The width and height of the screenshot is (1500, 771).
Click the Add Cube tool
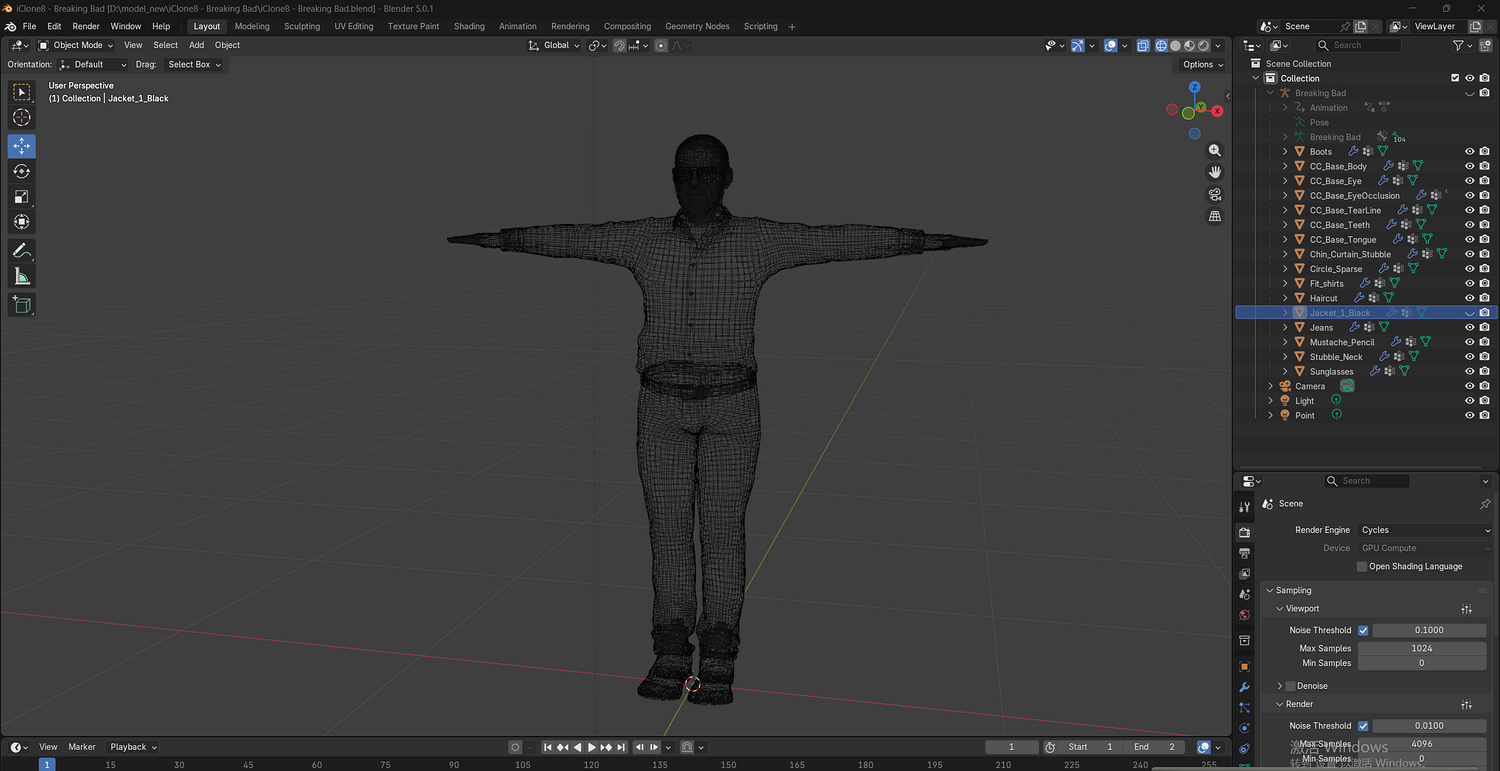[x=21, y=304]
